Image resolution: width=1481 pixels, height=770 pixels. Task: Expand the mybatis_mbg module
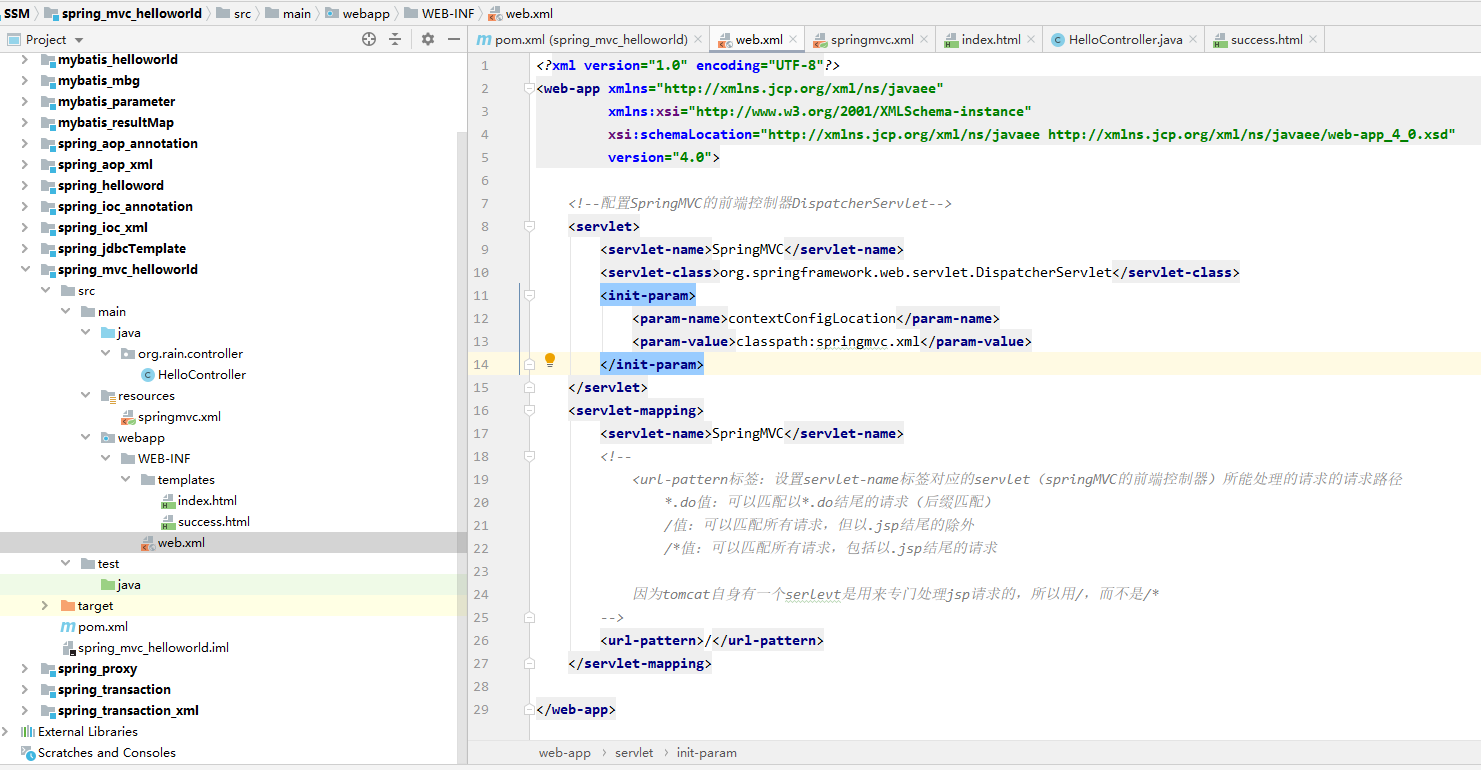[25, 81]
